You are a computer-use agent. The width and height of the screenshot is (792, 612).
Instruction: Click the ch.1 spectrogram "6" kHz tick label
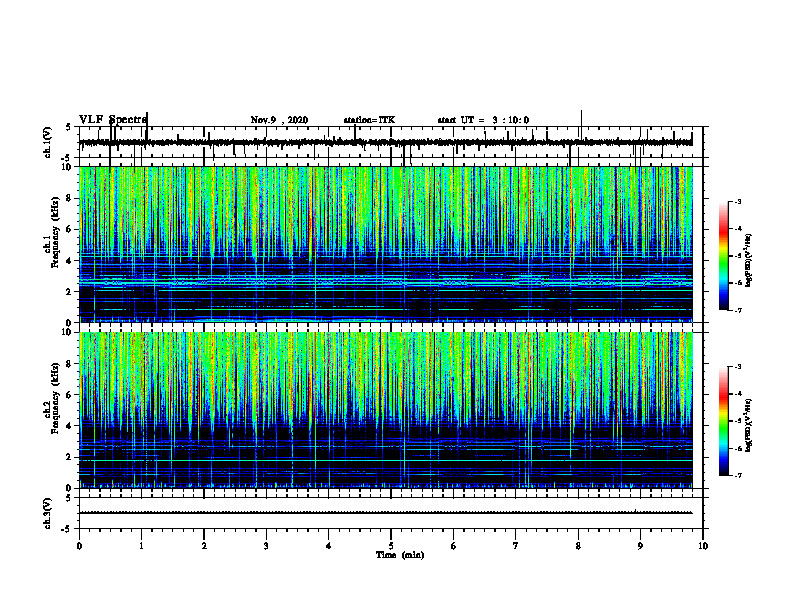[70, 229]
